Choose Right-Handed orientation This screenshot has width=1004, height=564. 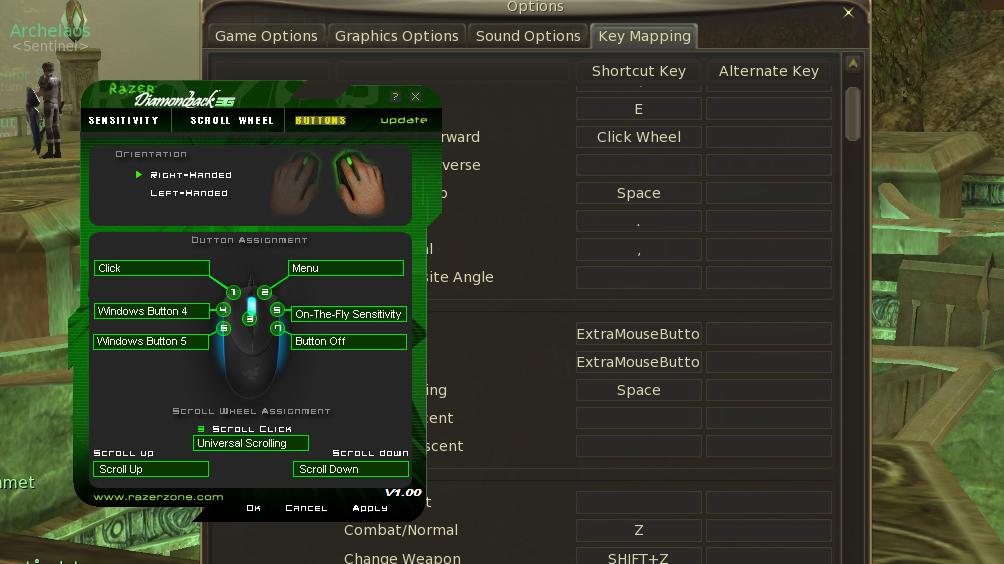click(x=191, y=175)
